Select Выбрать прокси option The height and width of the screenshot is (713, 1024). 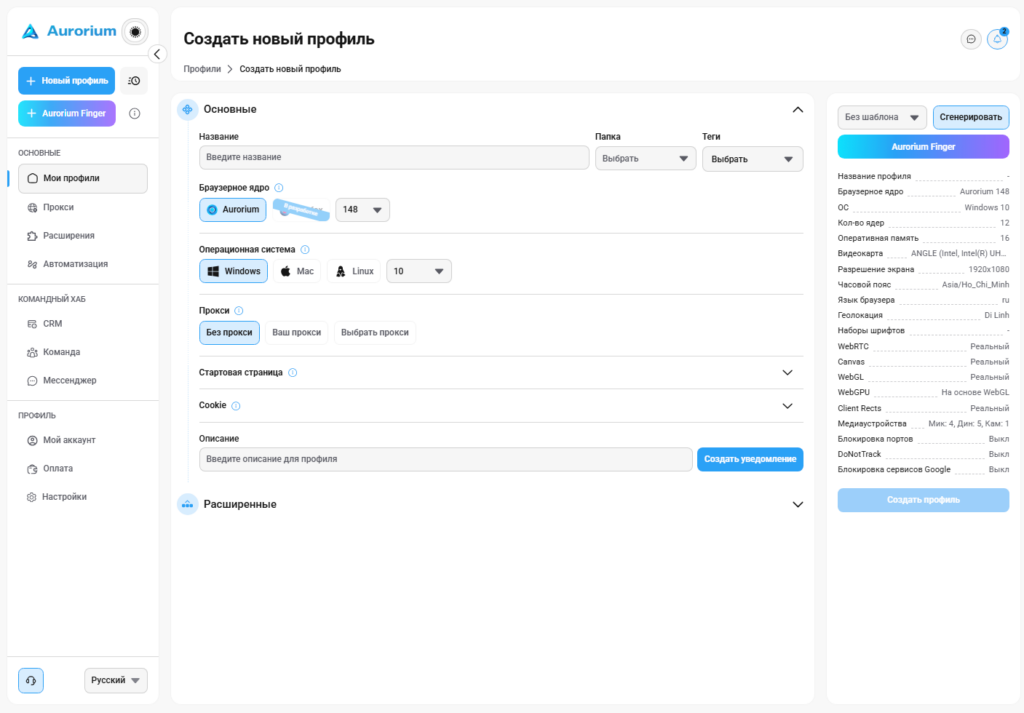coord(375,332)
